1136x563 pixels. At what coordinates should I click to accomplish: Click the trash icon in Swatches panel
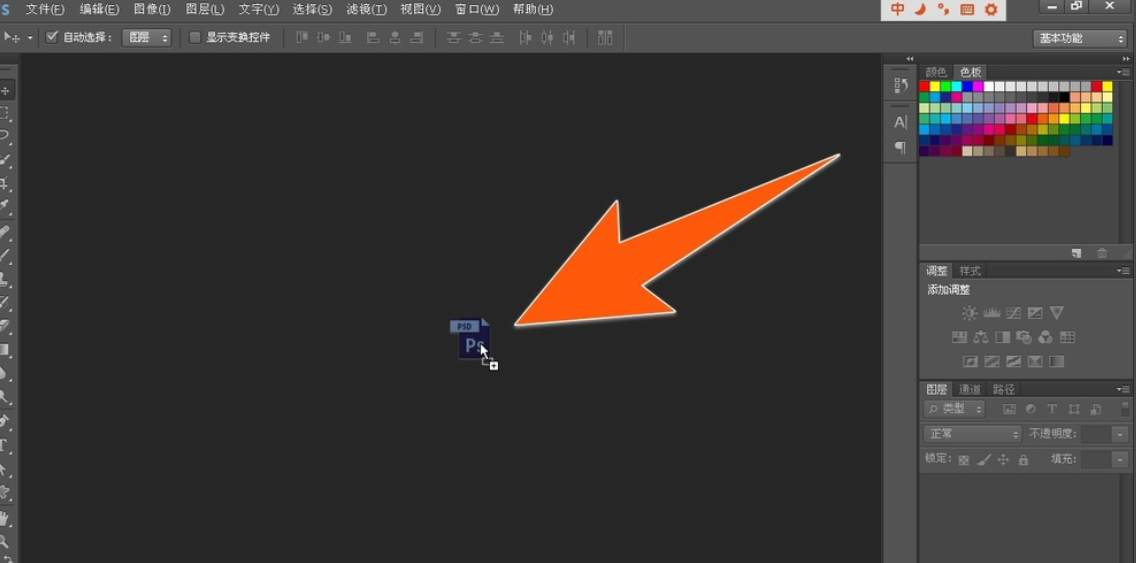click(x=1102, y=253)
